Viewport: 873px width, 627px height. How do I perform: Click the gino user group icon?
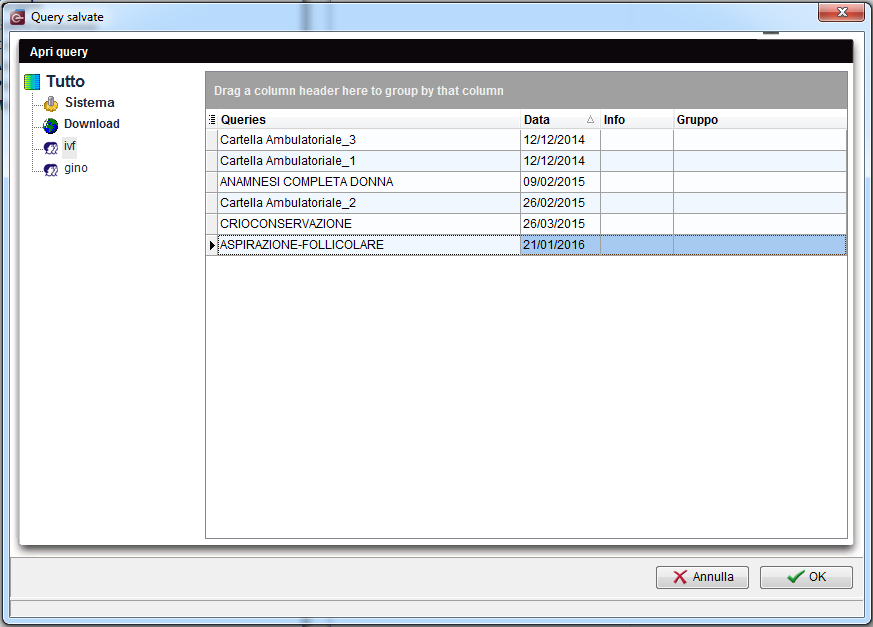tap(51, 169)
